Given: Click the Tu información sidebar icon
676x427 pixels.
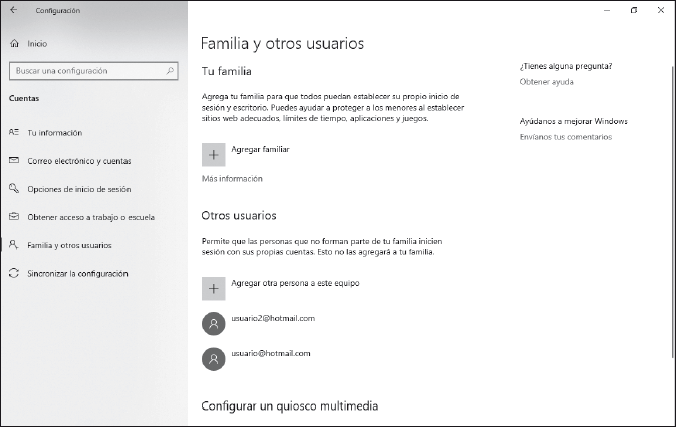Looking at the screenshot, I should point(13,132).
